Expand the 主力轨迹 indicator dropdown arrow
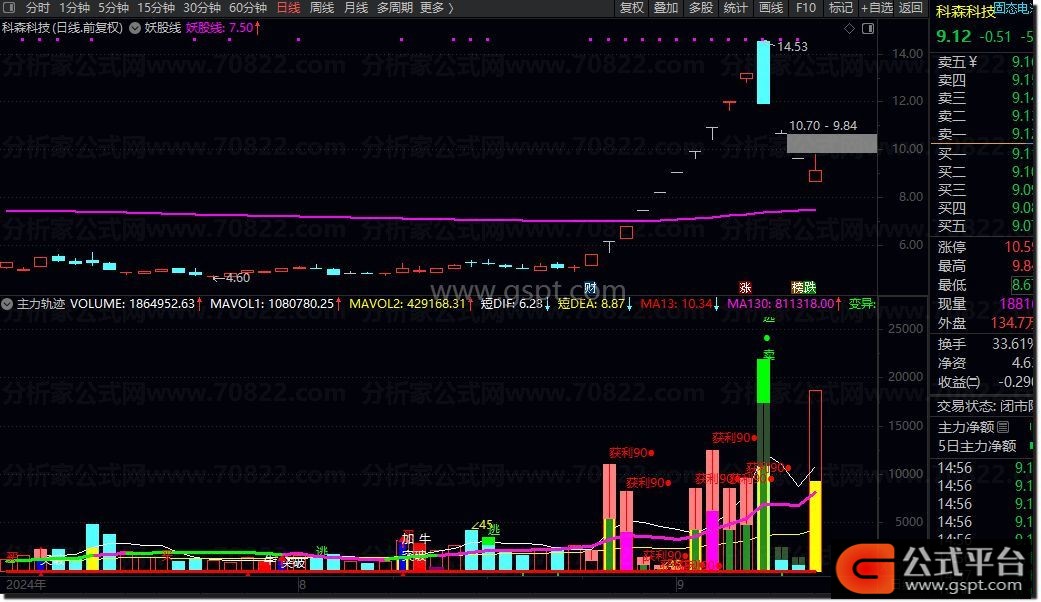 [7, 304]
